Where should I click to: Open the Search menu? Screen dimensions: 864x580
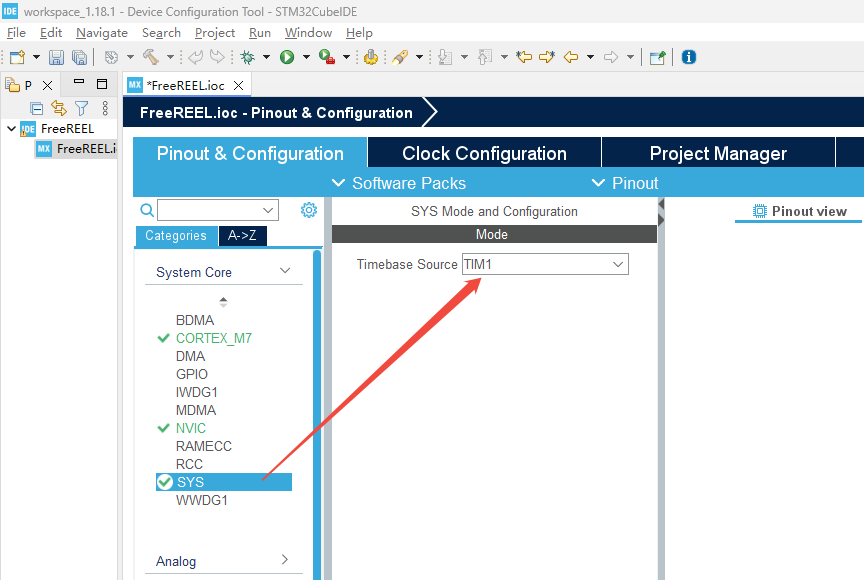pyautogui.click(x=161, y=33)
